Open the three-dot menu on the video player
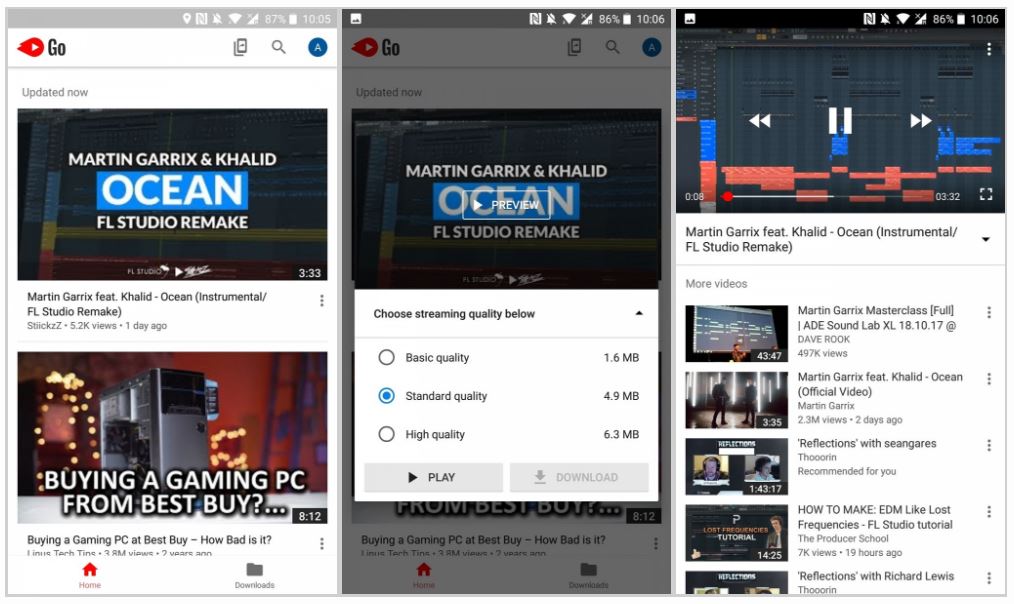This screenshot has height=604, width=1014. [x=989, y=49]
